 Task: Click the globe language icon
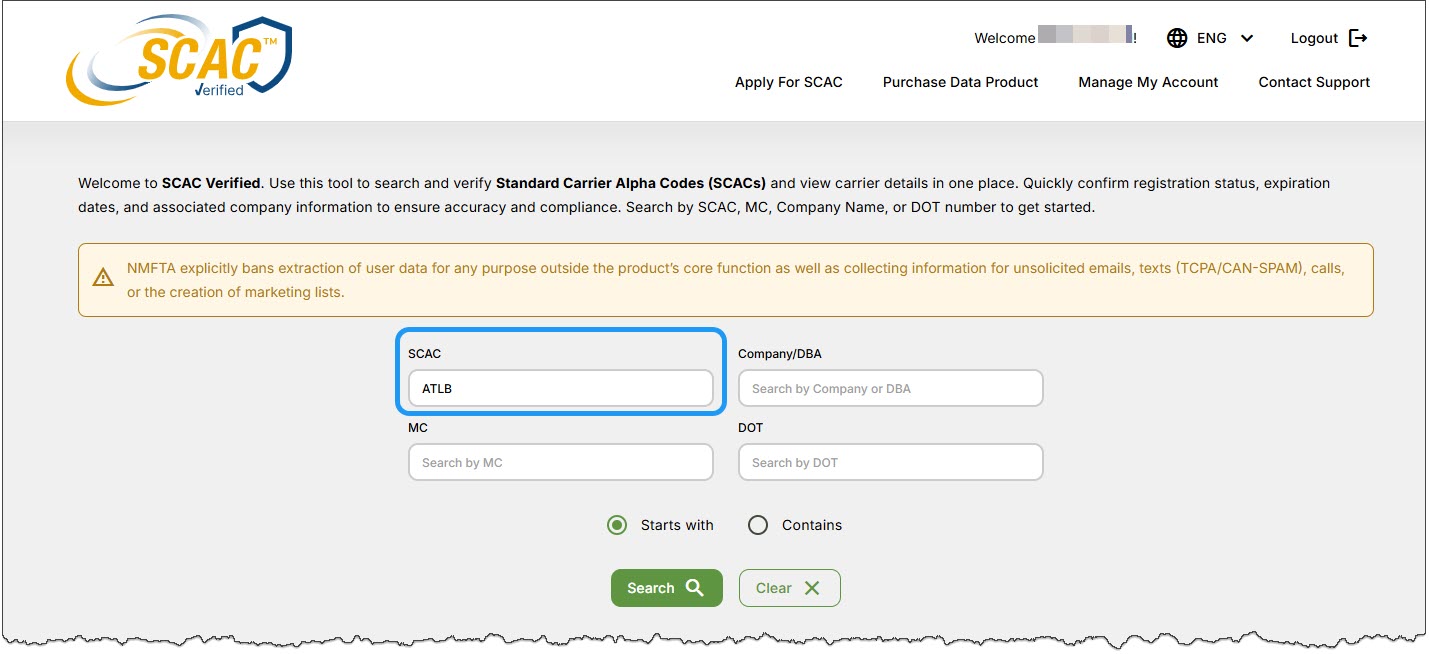point(1177,38)
